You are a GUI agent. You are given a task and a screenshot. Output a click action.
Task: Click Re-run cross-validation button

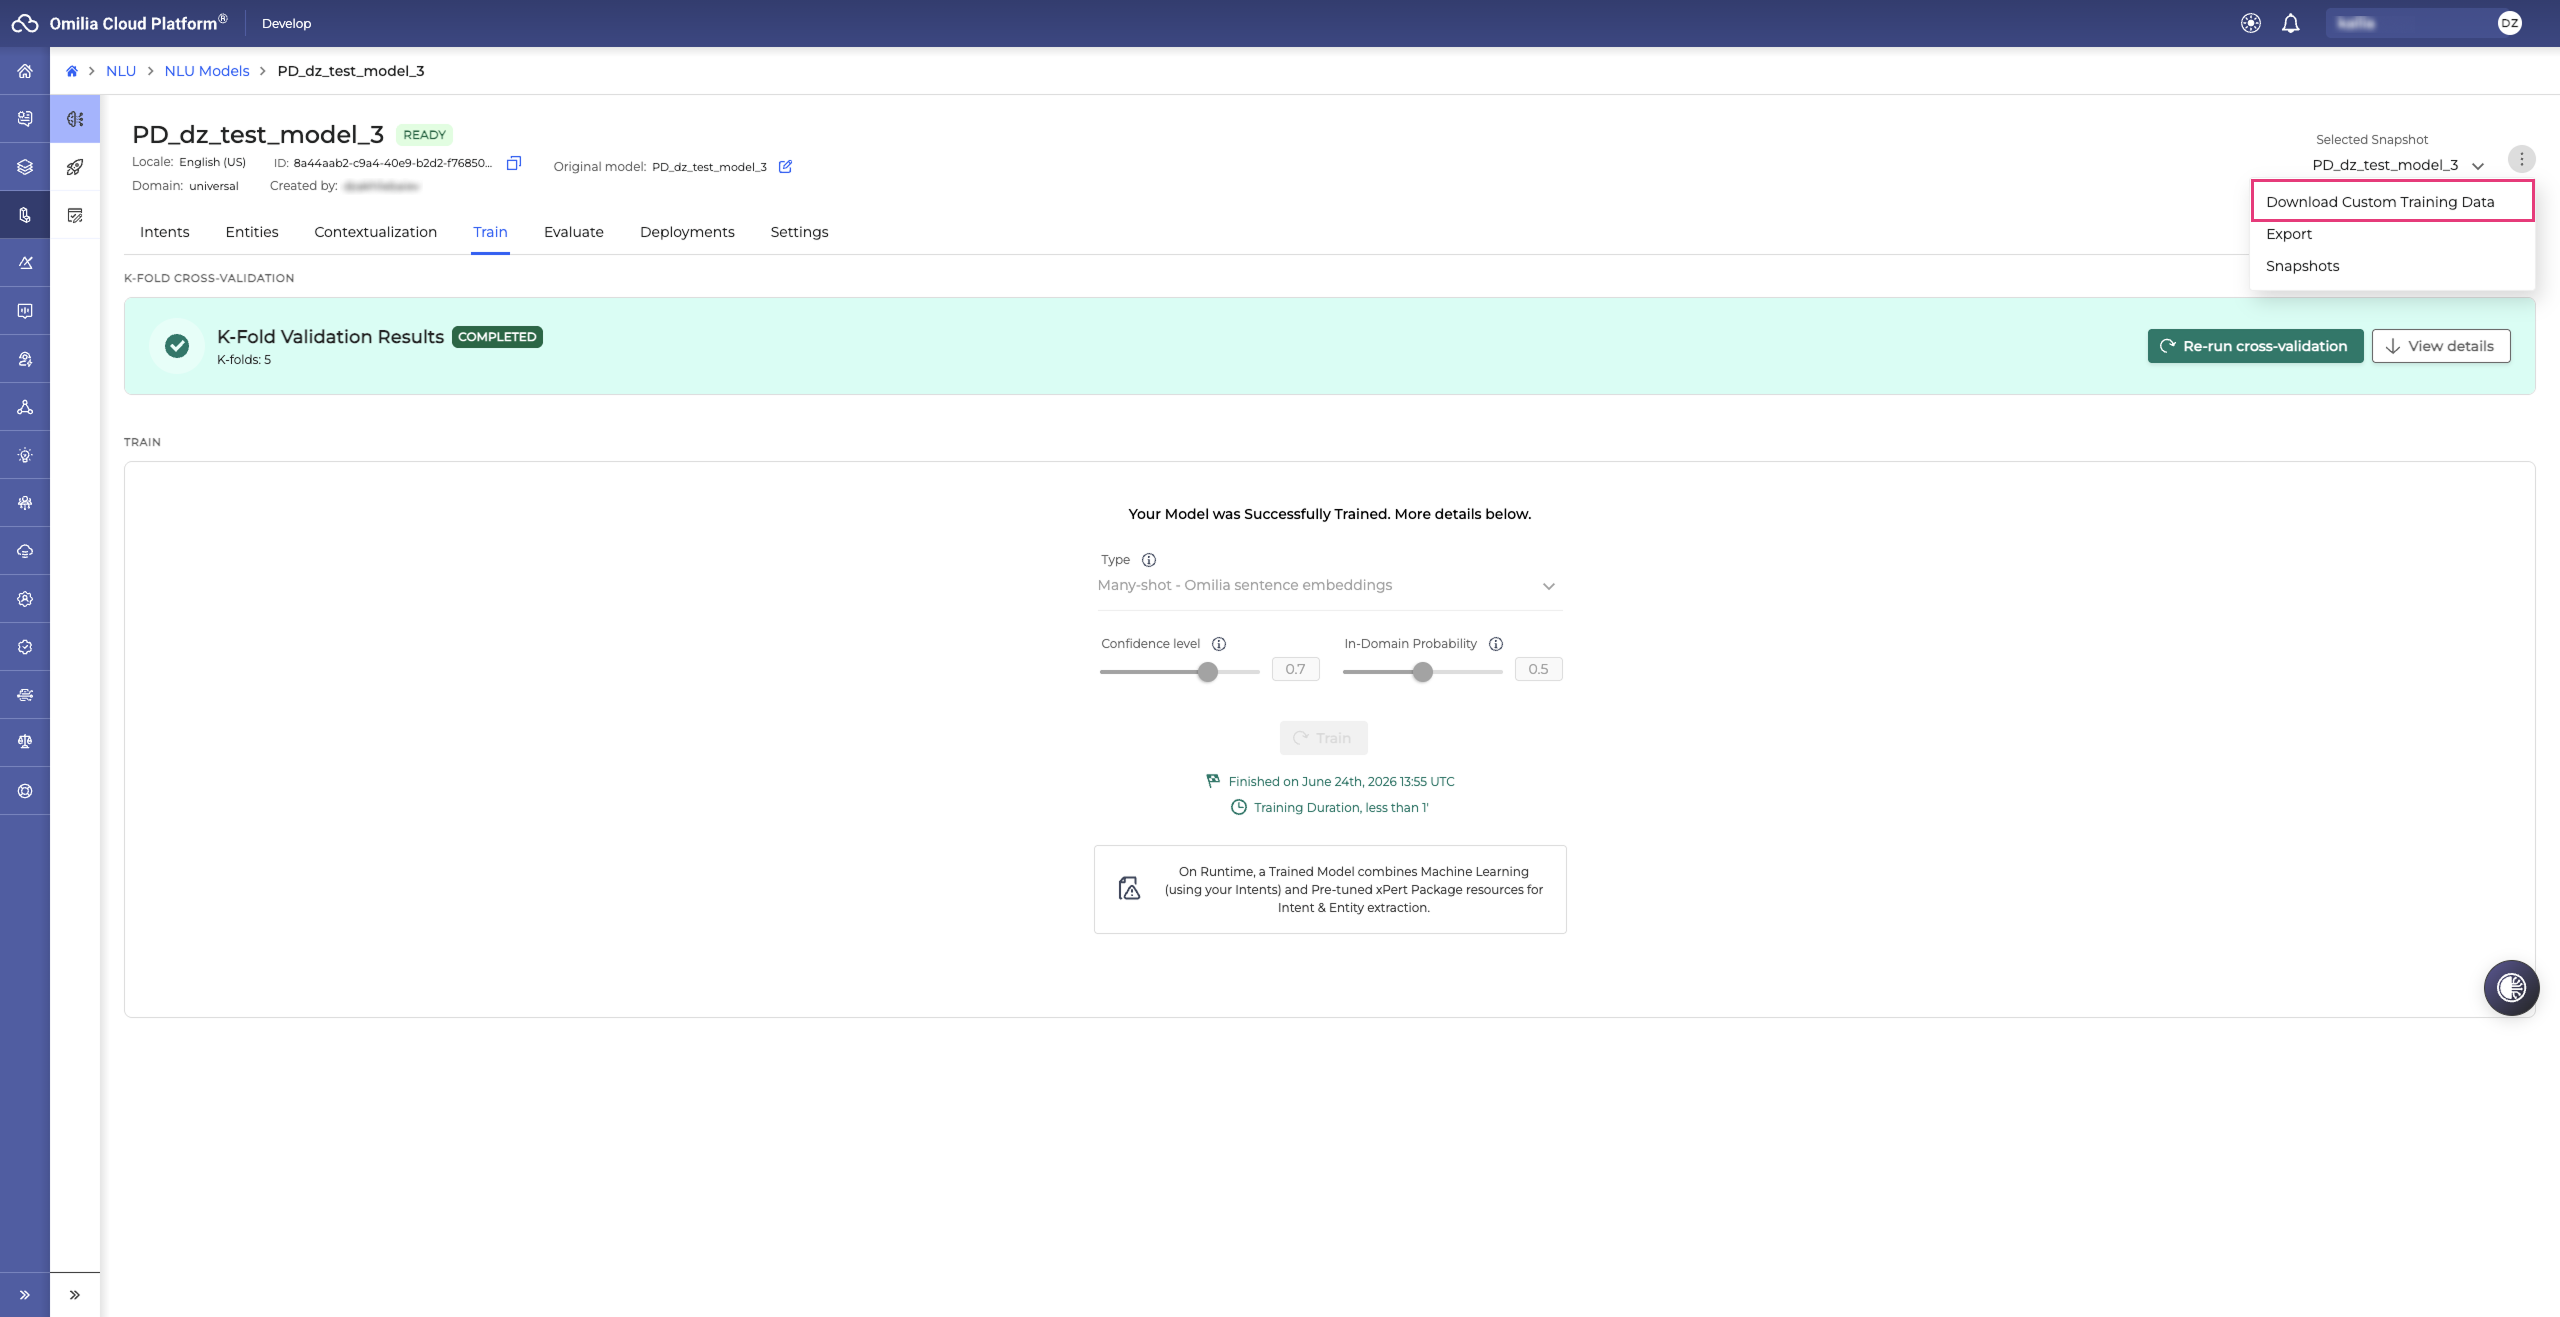2255,346
